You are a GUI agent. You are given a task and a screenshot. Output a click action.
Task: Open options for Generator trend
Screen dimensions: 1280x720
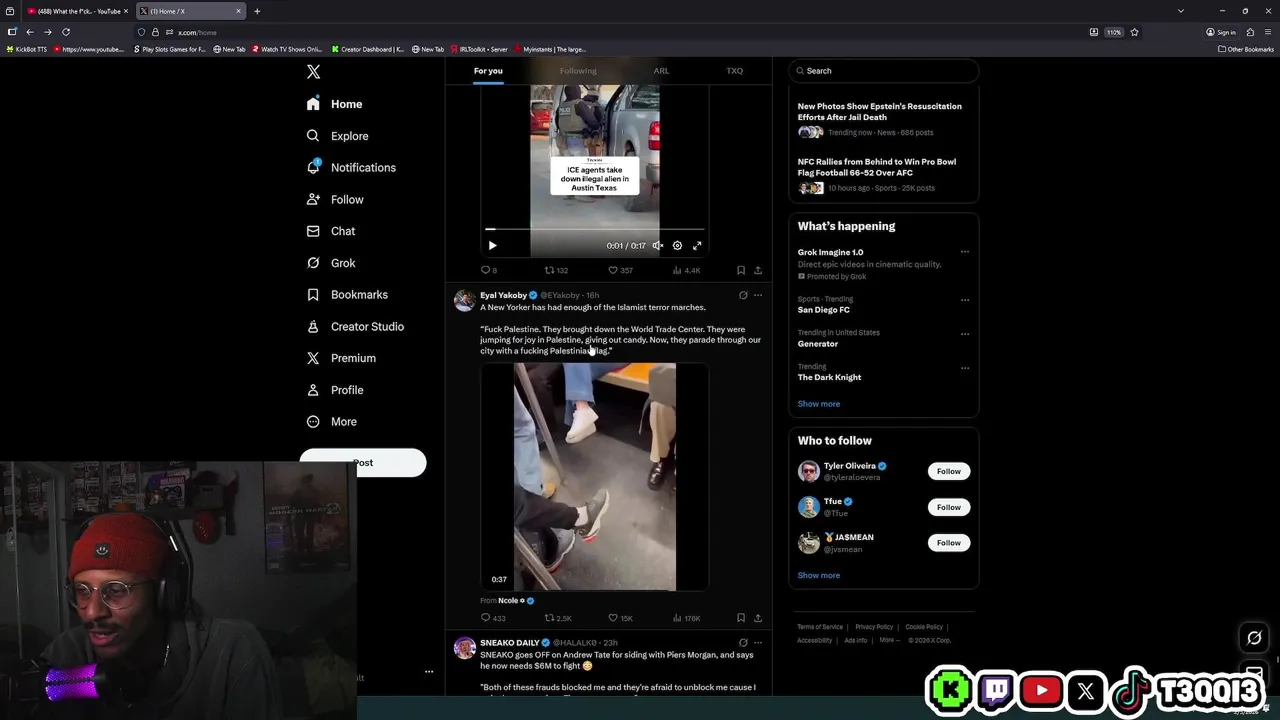click(x=965, y=334)
